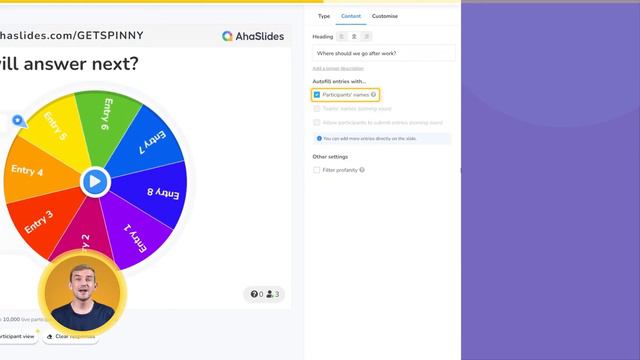This screenshot has width=640, height=360.
Task: Click the Clear responses button
Action: 71,336
